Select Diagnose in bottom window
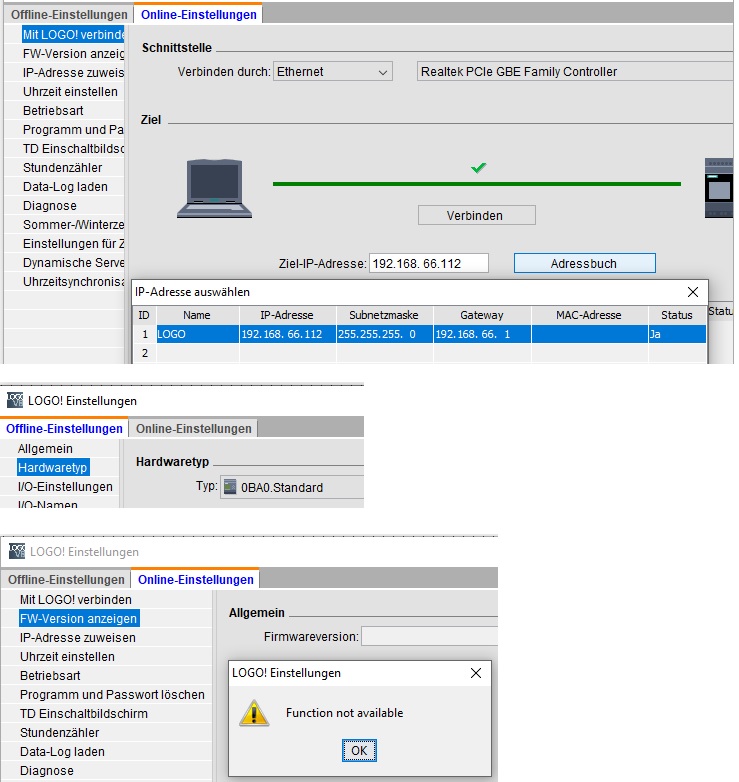This screenshot has height=782, width=739. 47,770
